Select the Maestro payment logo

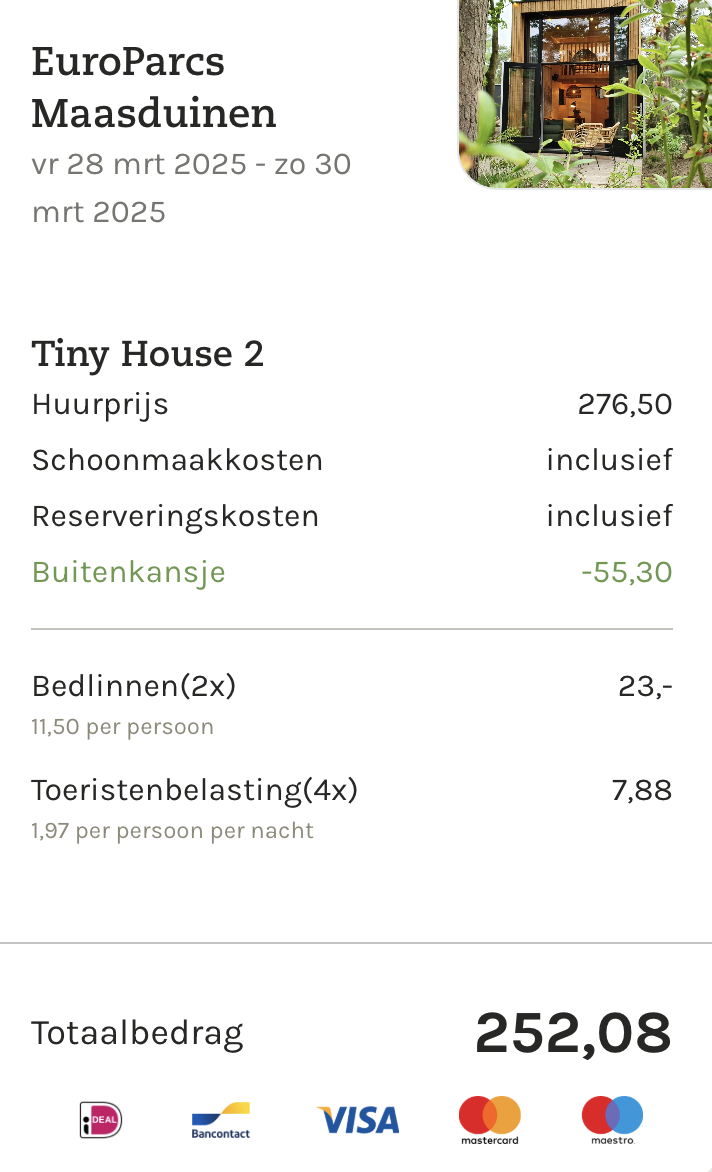click(x=613, y=1120)
